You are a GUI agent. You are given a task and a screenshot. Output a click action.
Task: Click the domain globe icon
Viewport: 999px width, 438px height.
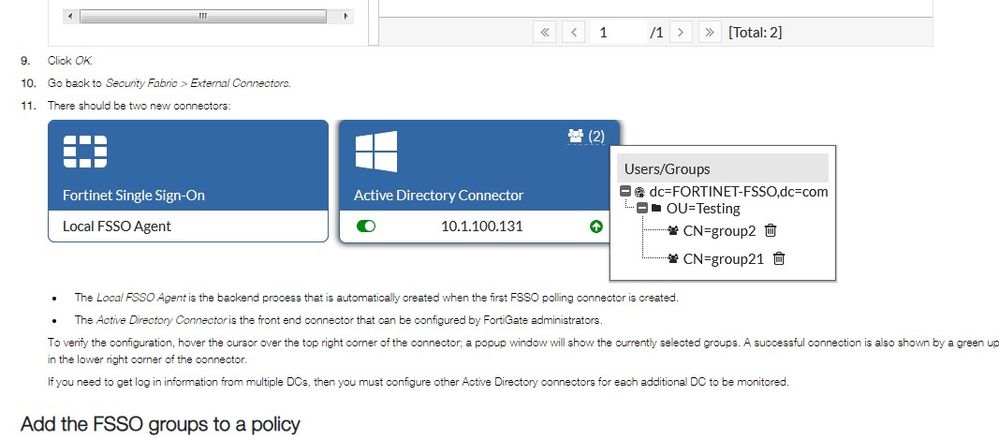click(x=640, y=191)
